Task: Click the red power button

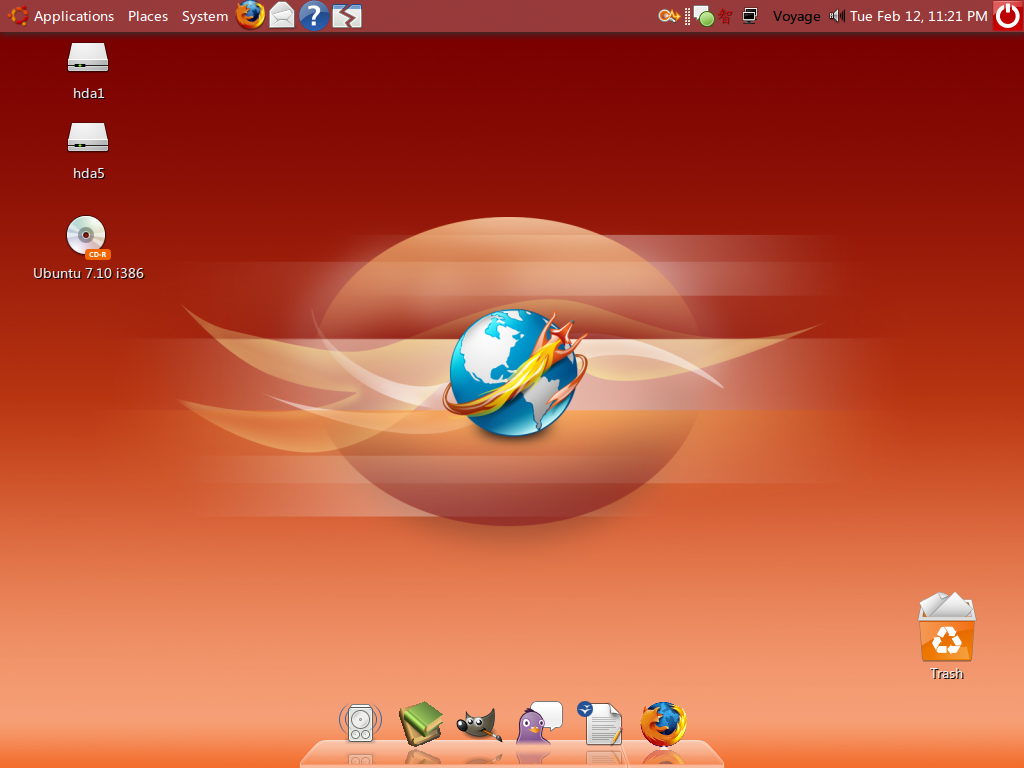Action: tap(1008, 16)
